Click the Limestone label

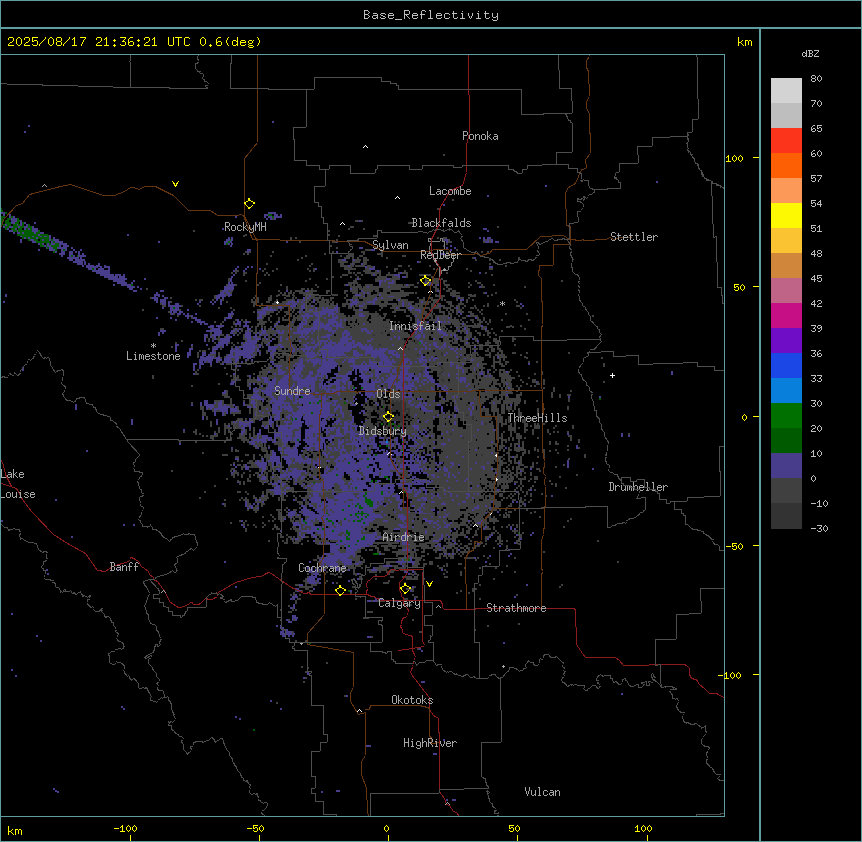[x=153, y=356]
